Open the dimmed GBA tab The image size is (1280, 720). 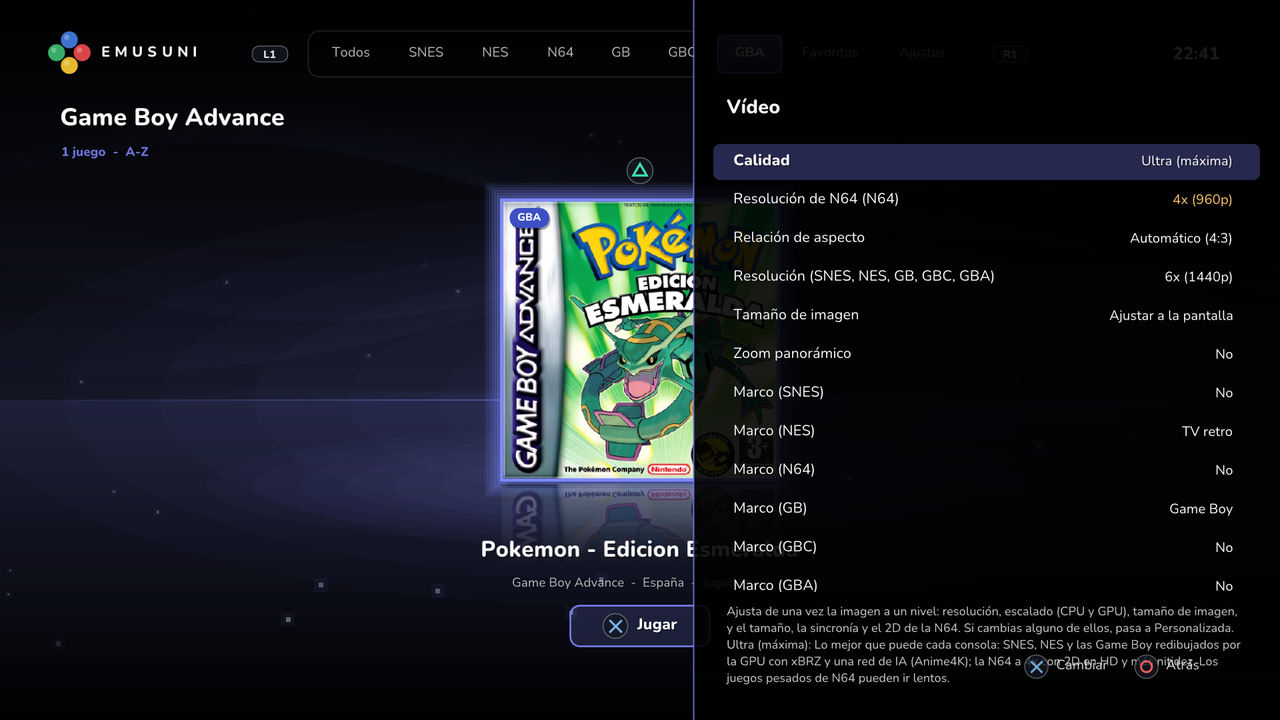[x=749, y=53]
